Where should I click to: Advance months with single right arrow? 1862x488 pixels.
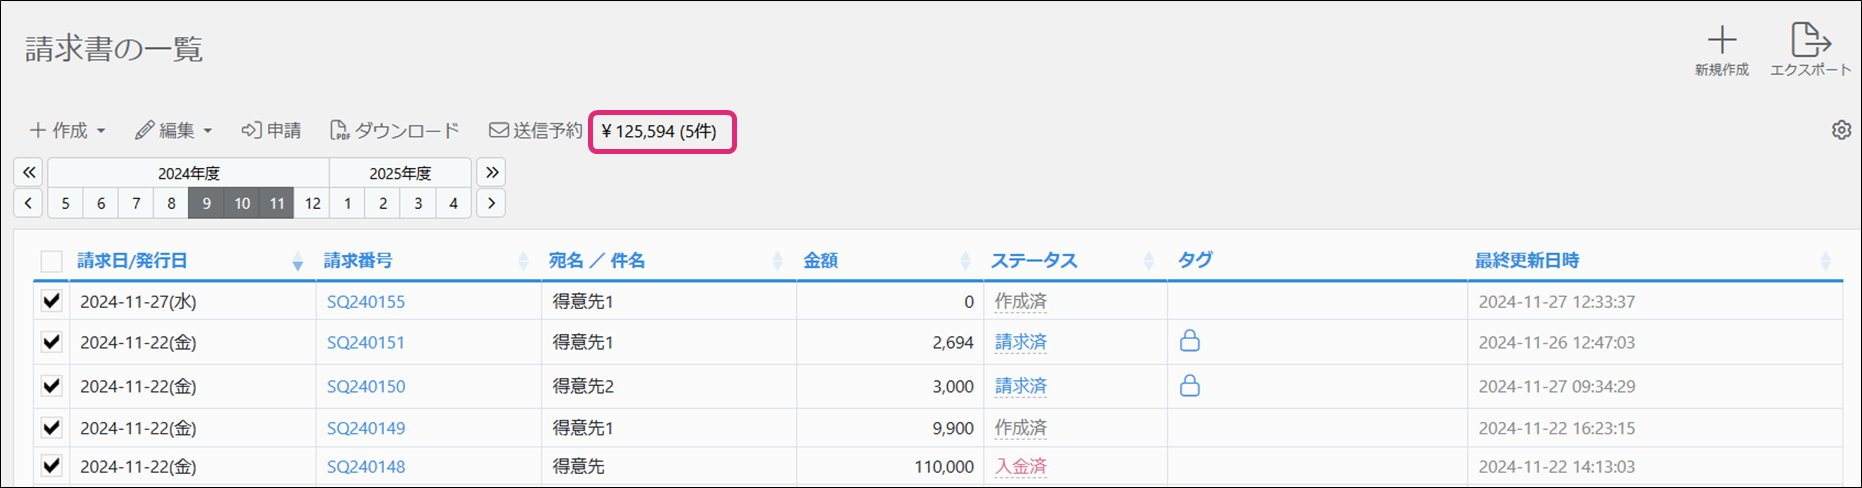[490, 203]
